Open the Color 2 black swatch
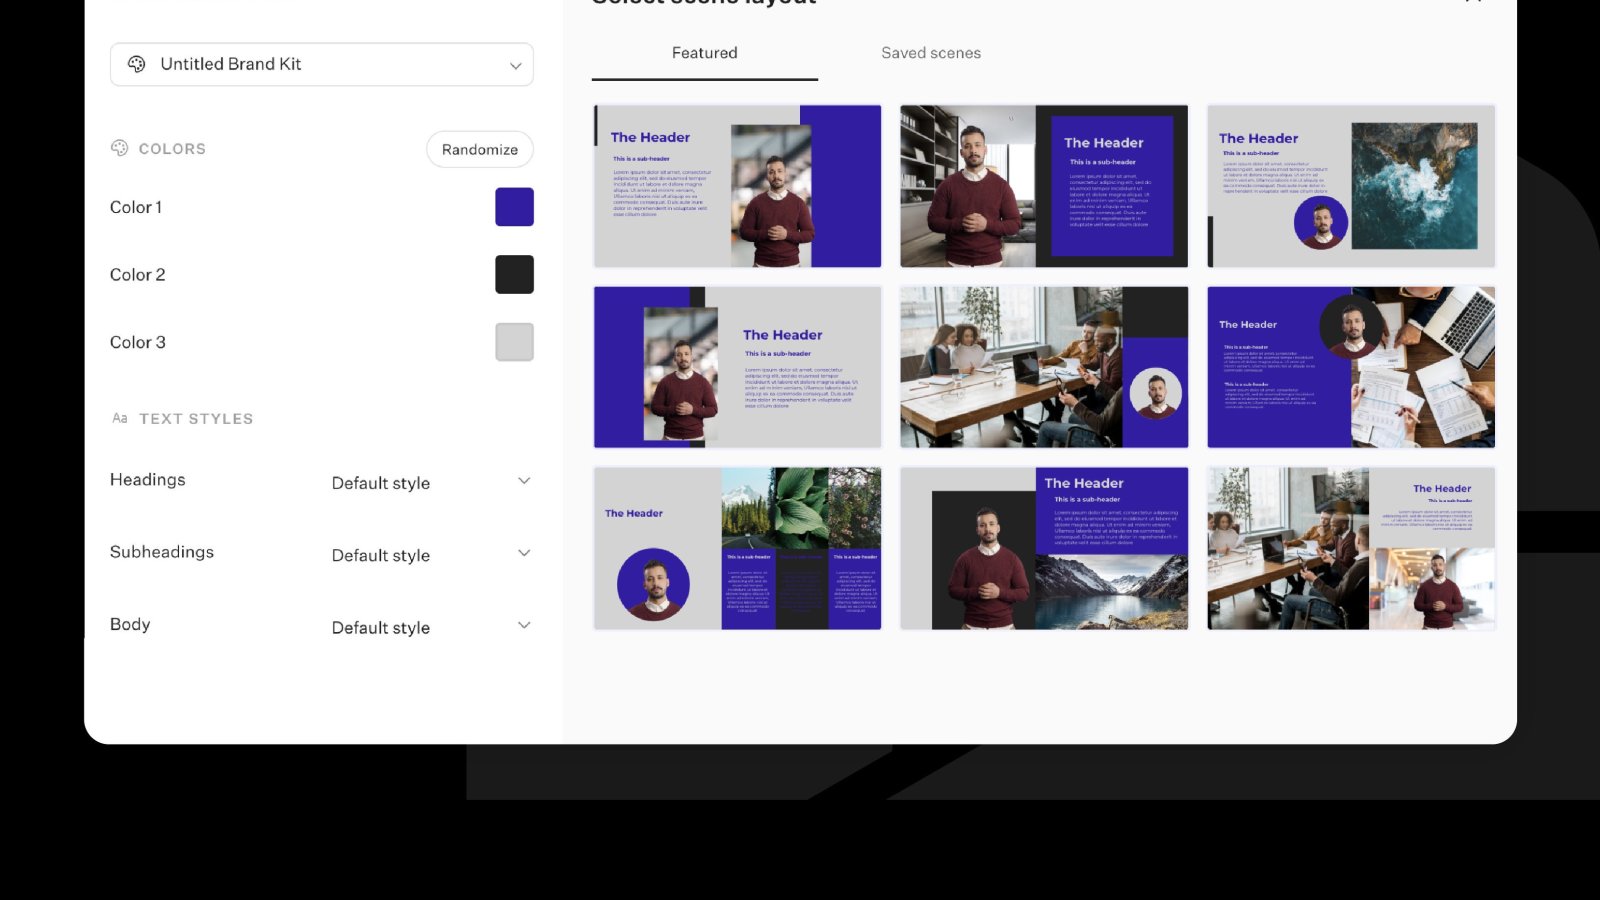This screenshot has width=1600, height=900. [x=514, y=274]
